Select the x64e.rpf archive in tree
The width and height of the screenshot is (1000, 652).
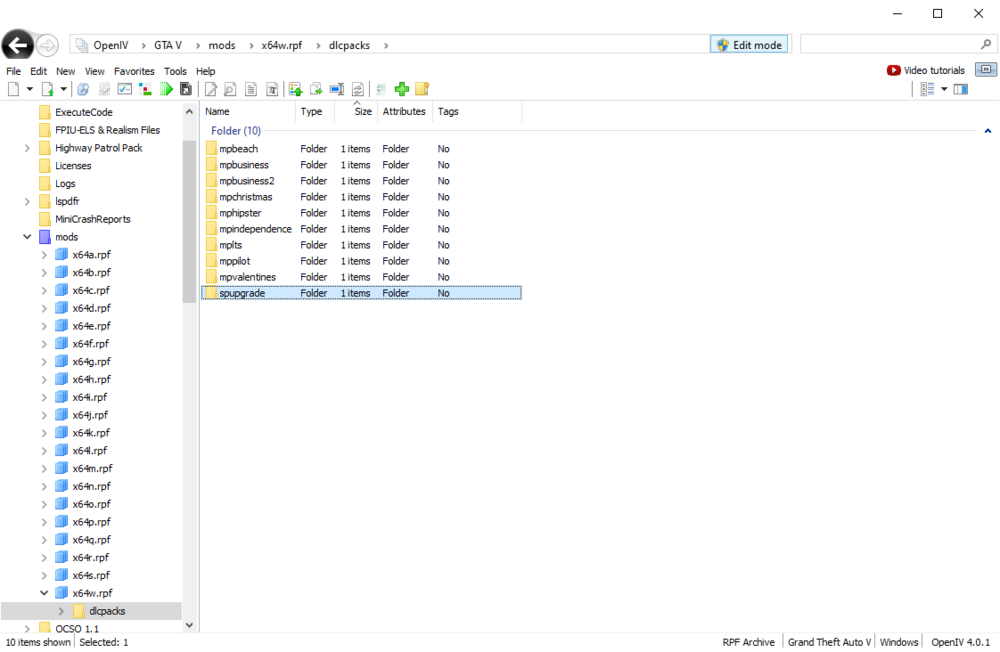pyautogui.click(x=91, y=326)
